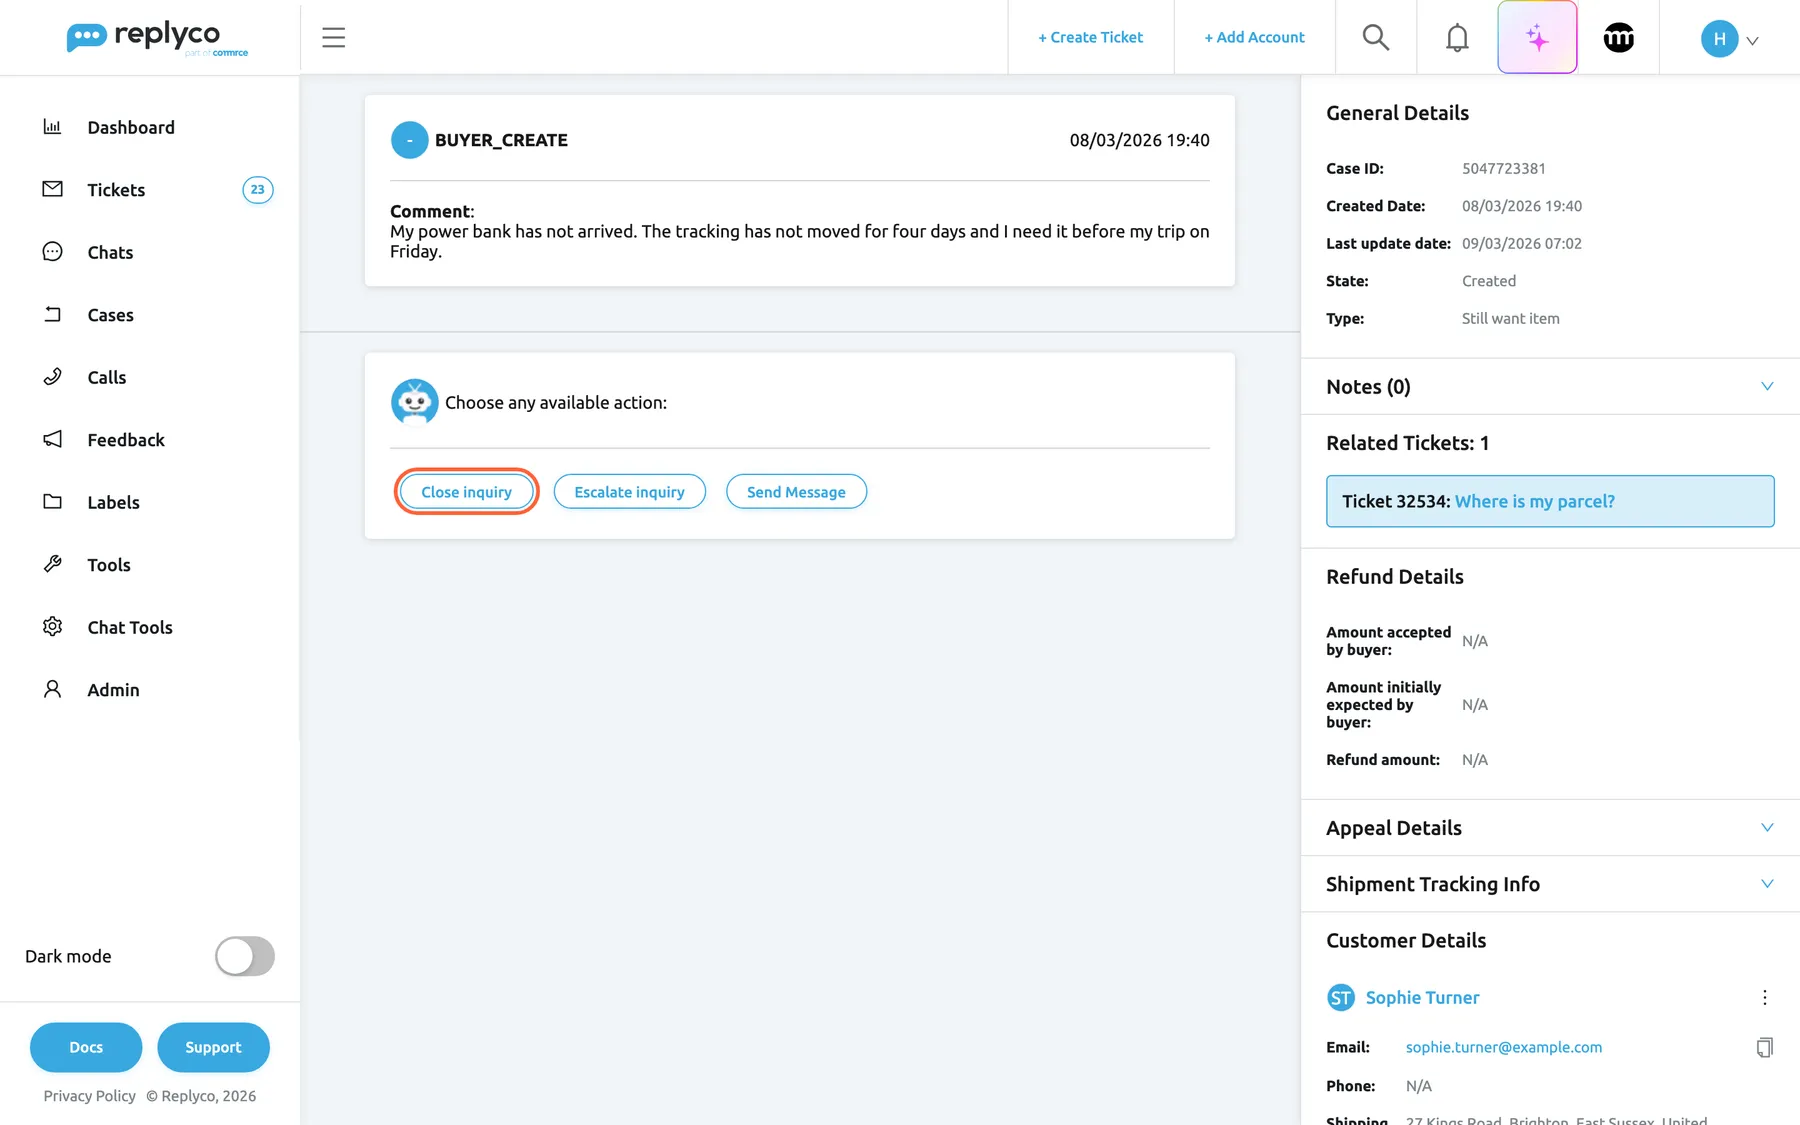Copy the customer email address
The height and width of the screenshot is (1125, 1800).
1764,1047
